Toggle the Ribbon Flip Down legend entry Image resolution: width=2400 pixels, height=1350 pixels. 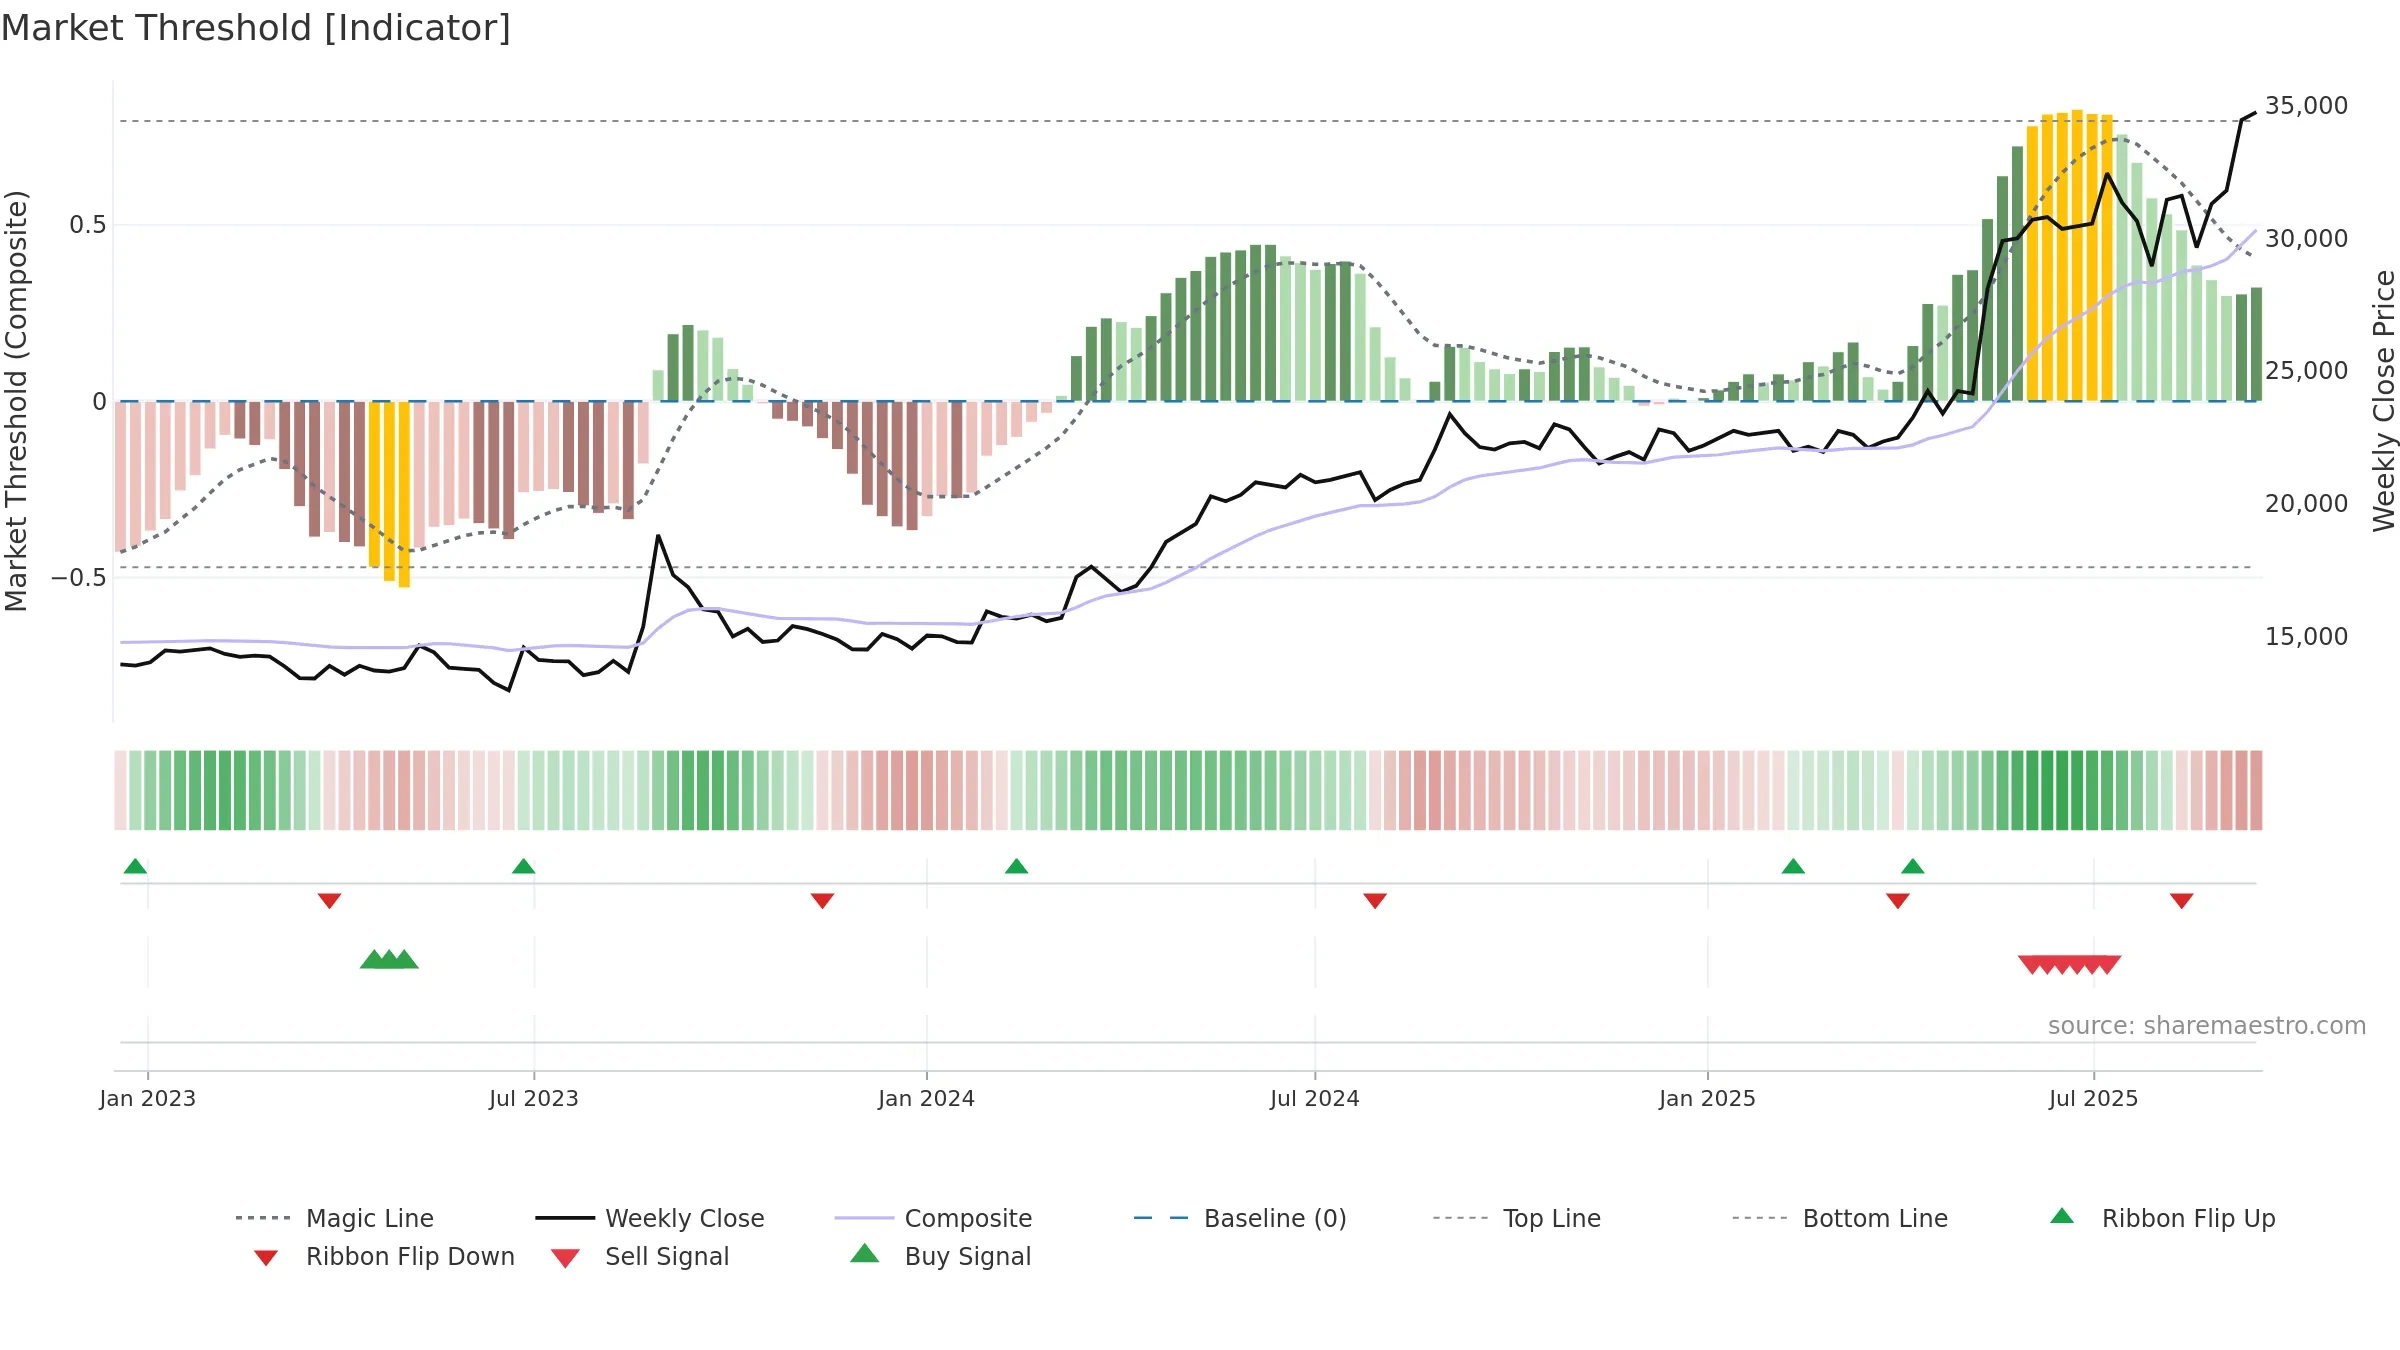click(x=384, y=1256)
